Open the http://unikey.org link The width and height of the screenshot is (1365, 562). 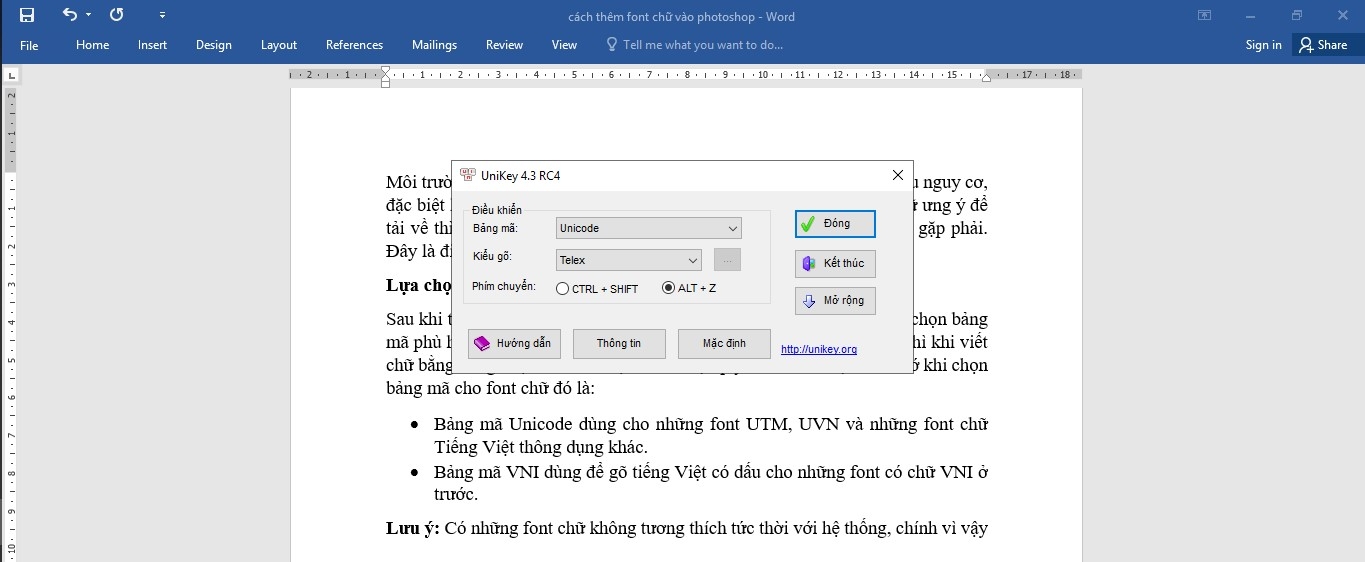(819, 349)
